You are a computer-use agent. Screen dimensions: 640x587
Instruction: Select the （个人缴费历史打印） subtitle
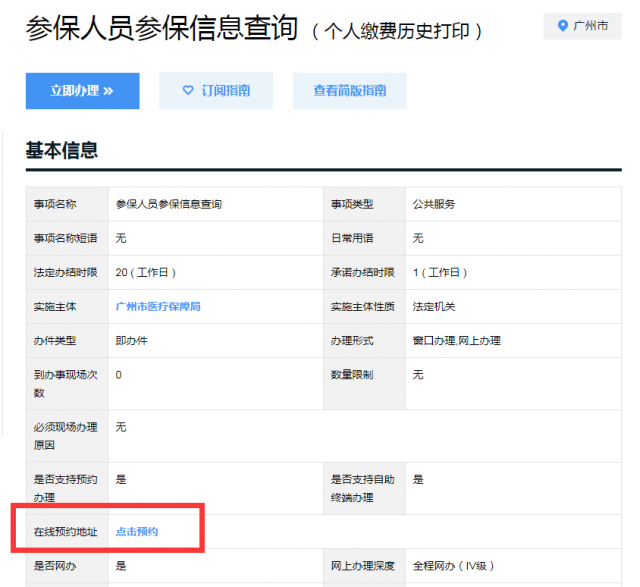click(x=397, y=31)
